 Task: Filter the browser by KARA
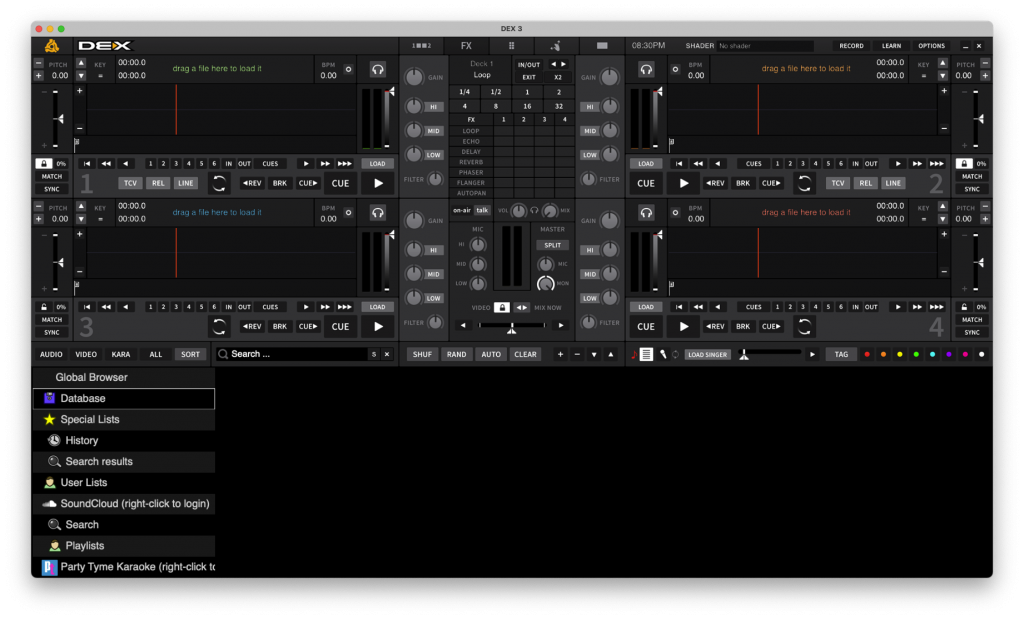[x=120, y=355]
